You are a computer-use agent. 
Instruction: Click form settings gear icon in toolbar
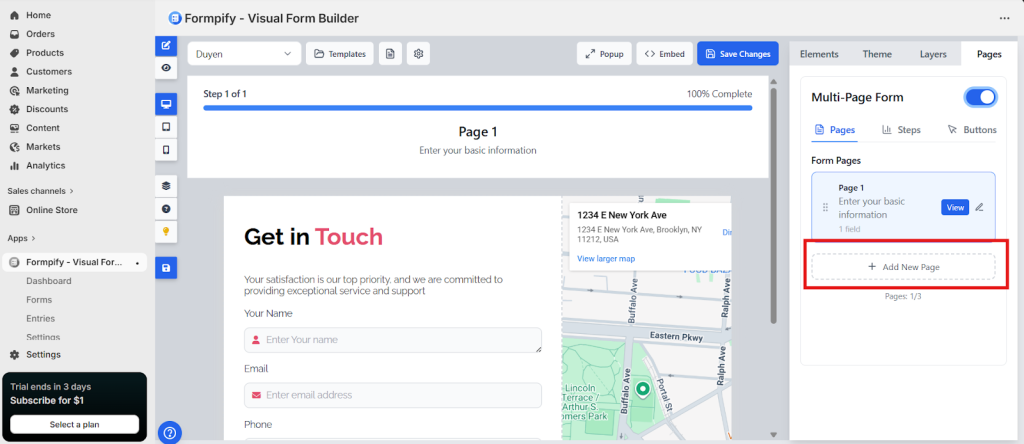pos(418,54)
